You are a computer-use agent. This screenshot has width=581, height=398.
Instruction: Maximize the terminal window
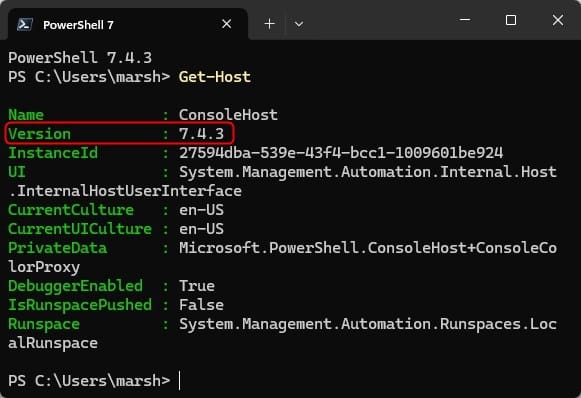click(511, 20)
